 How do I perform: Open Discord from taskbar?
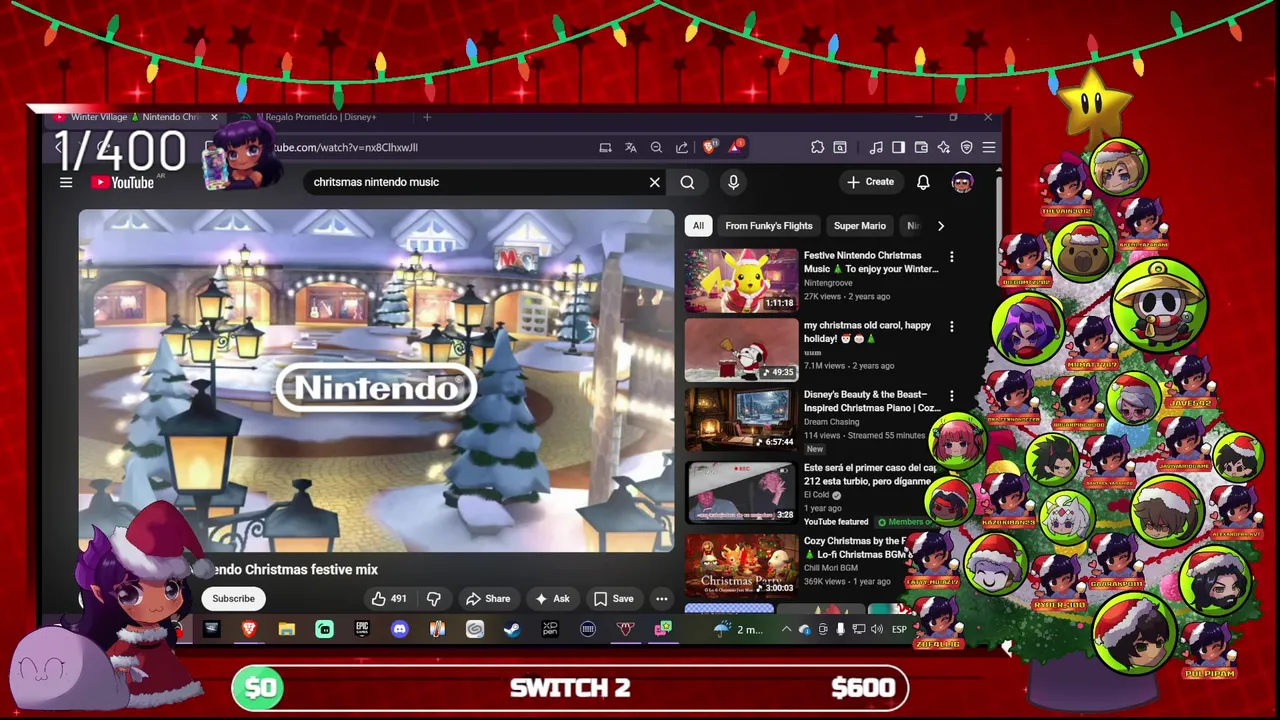[400, 629]
